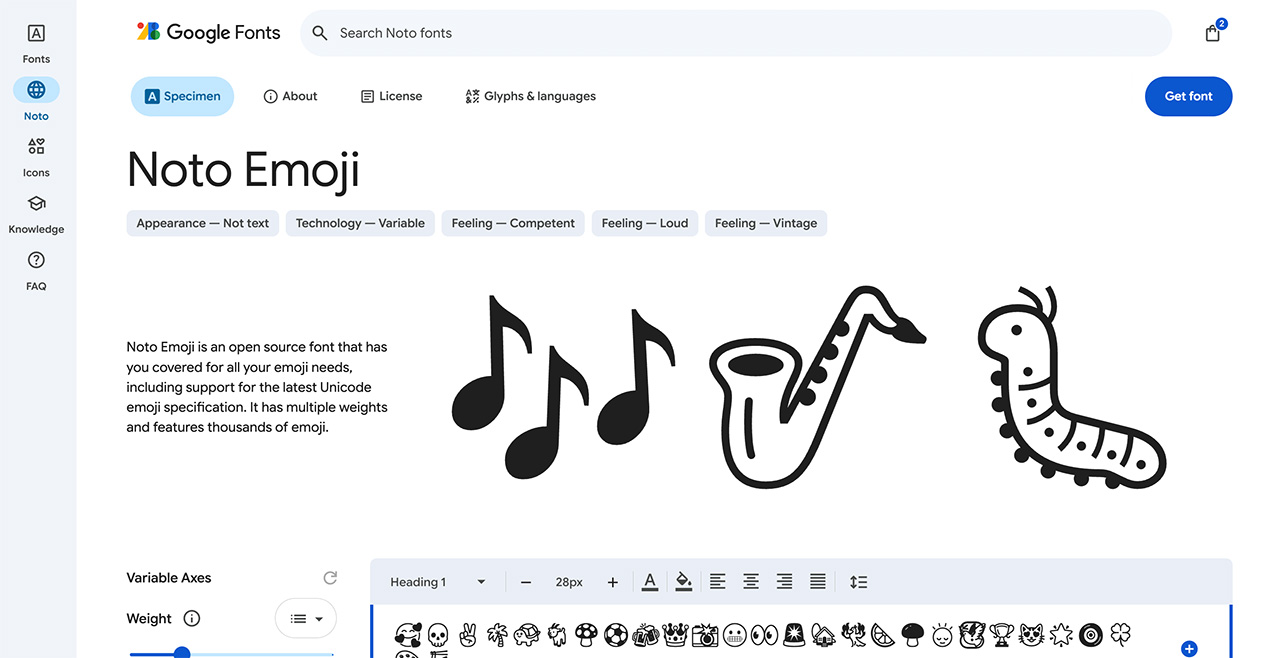1280x658 pixels.
Task: Open the Knowledge section in sidebar
Action: click(x=36, y=214)
